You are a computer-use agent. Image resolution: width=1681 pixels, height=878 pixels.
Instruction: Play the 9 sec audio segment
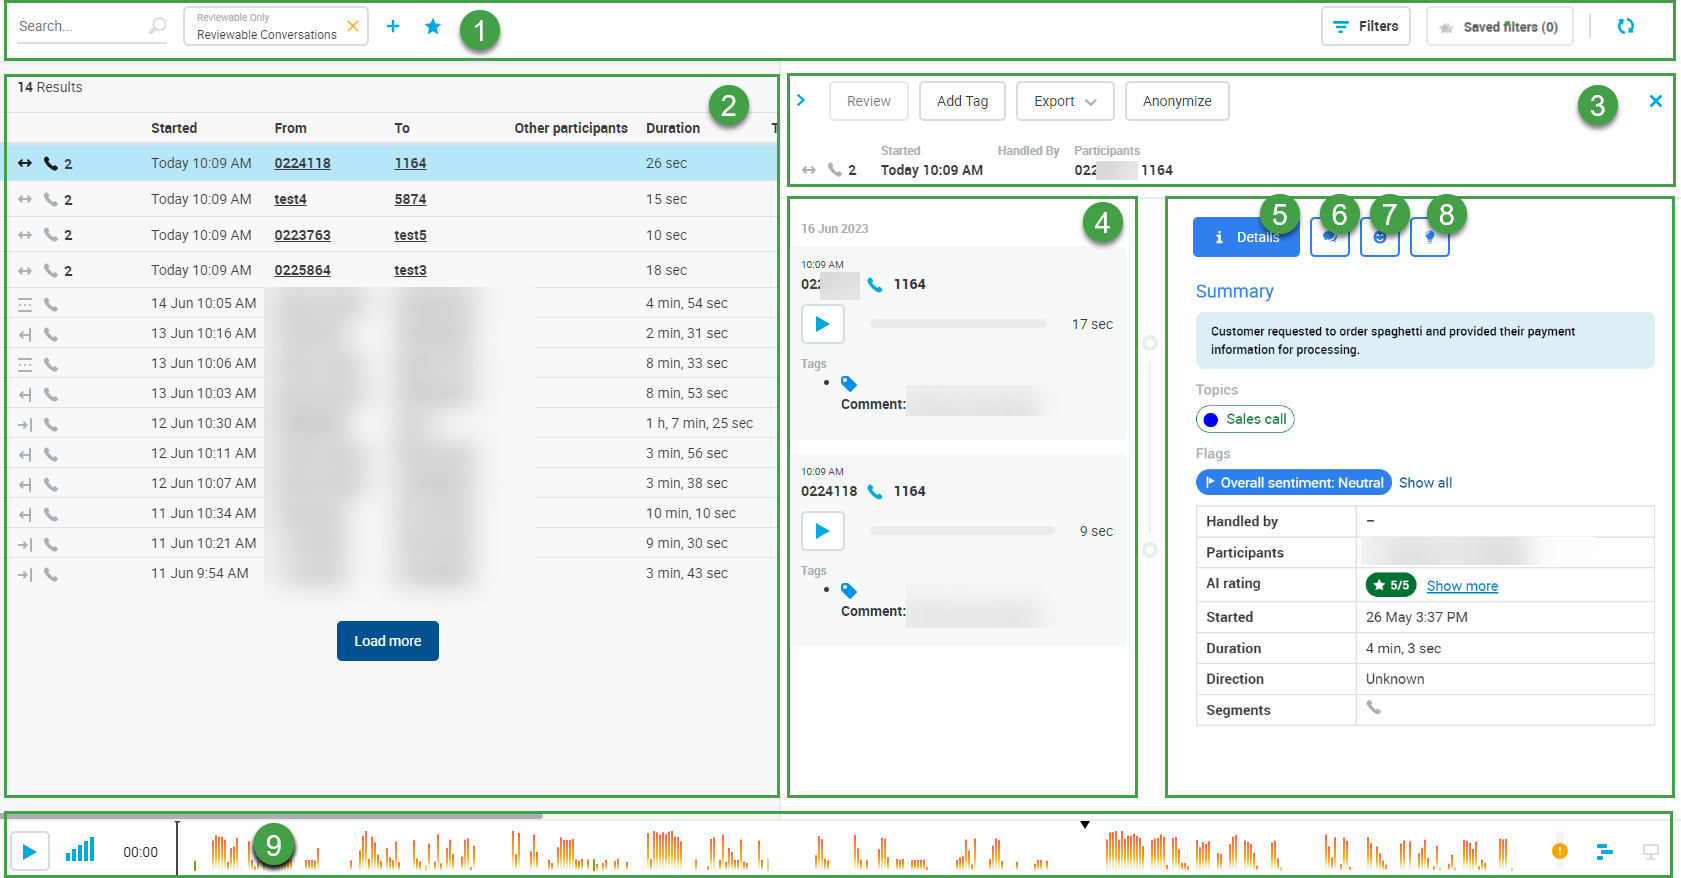[822, 531]
